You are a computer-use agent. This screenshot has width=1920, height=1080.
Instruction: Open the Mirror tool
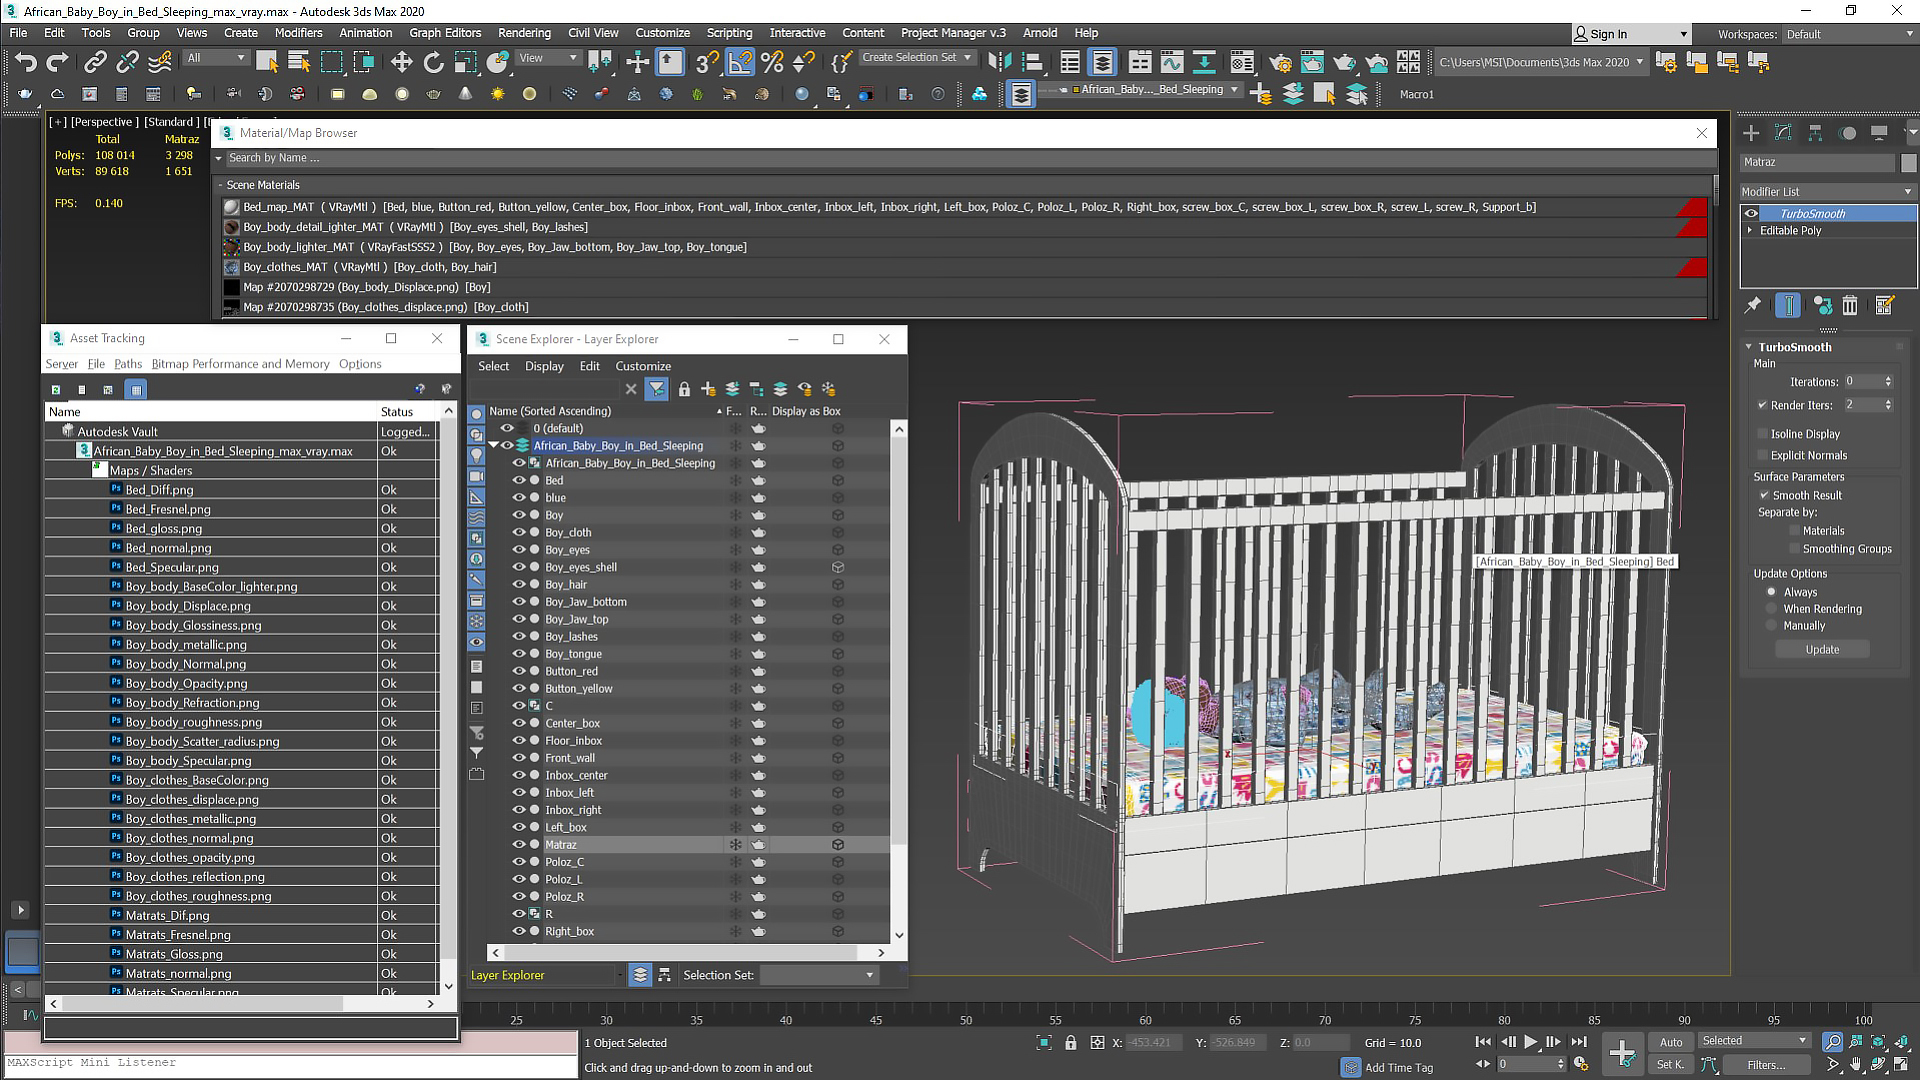(x=998, y=62)
